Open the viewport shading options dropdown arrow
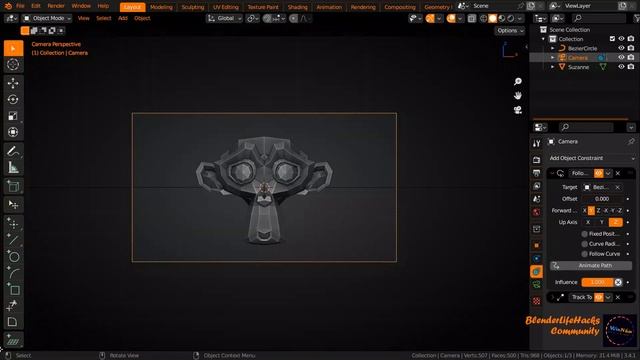The width and height of the screenshot is (640, 360). pos(520,18)
